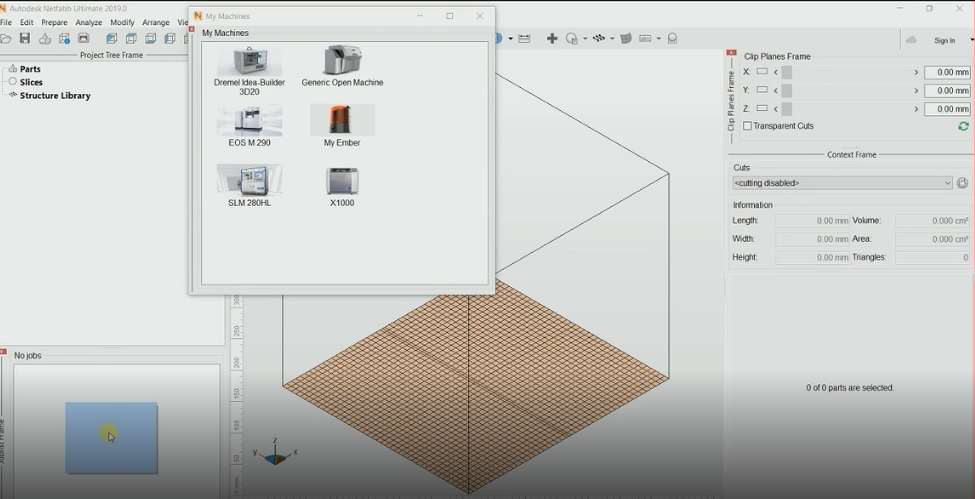Click X clip plane left arrow
The image size is (975, 499).
tap(775, 72)
